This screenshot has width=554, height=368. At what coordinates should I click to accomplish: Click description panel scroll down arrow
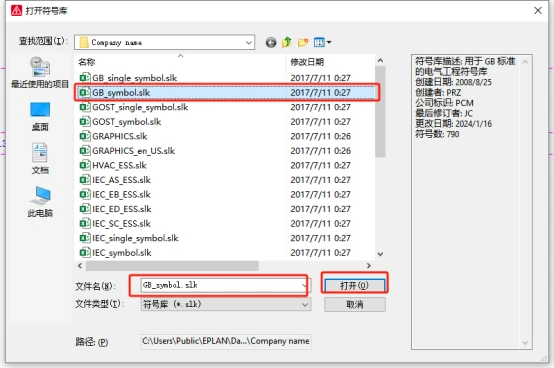click(x=525, y=343)
